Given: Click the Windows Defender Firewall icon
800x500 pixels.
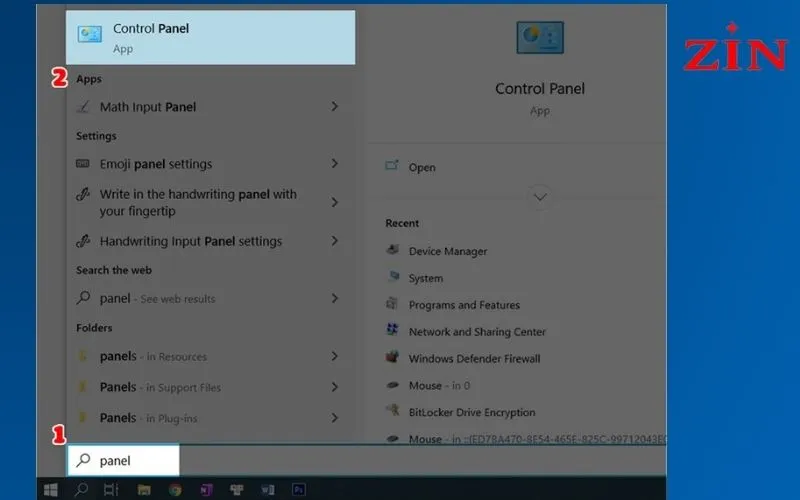Looking at the screenshot, I should click(x=392, y=358).
